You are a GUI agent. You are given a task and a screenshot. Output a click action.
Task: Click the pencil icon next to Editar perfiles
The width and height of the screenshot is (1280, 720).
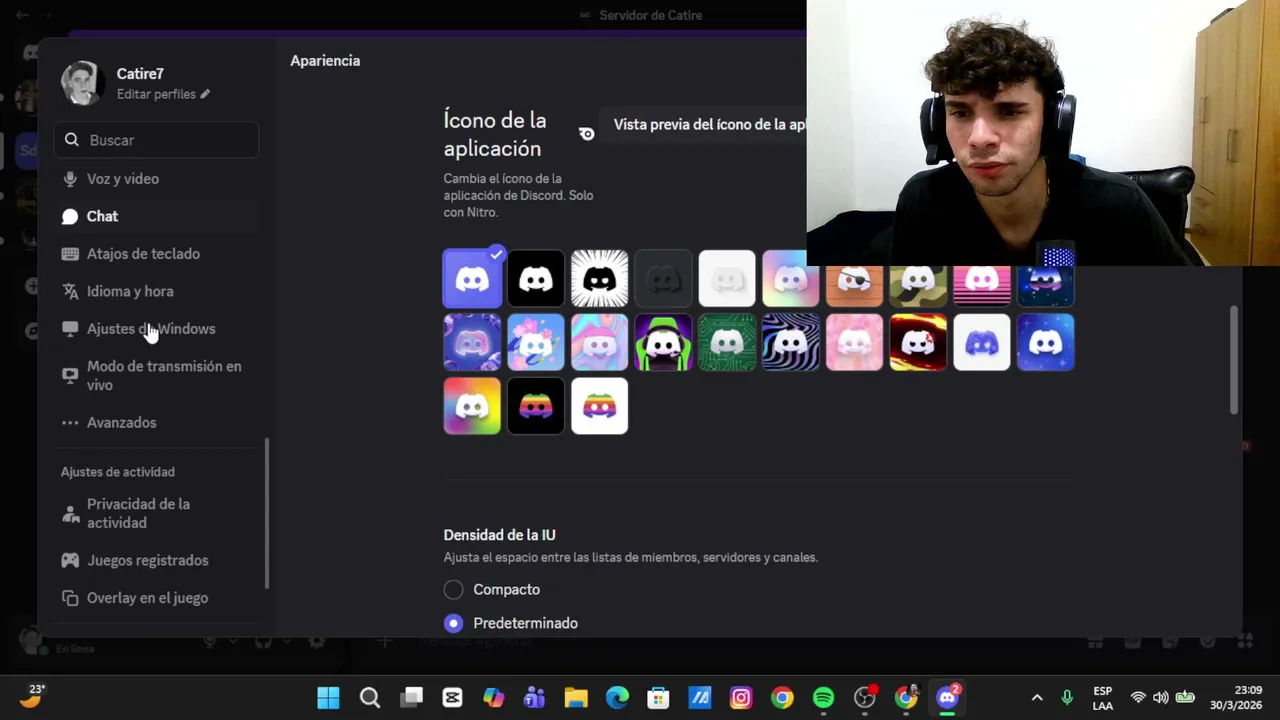tap(205, 94)
